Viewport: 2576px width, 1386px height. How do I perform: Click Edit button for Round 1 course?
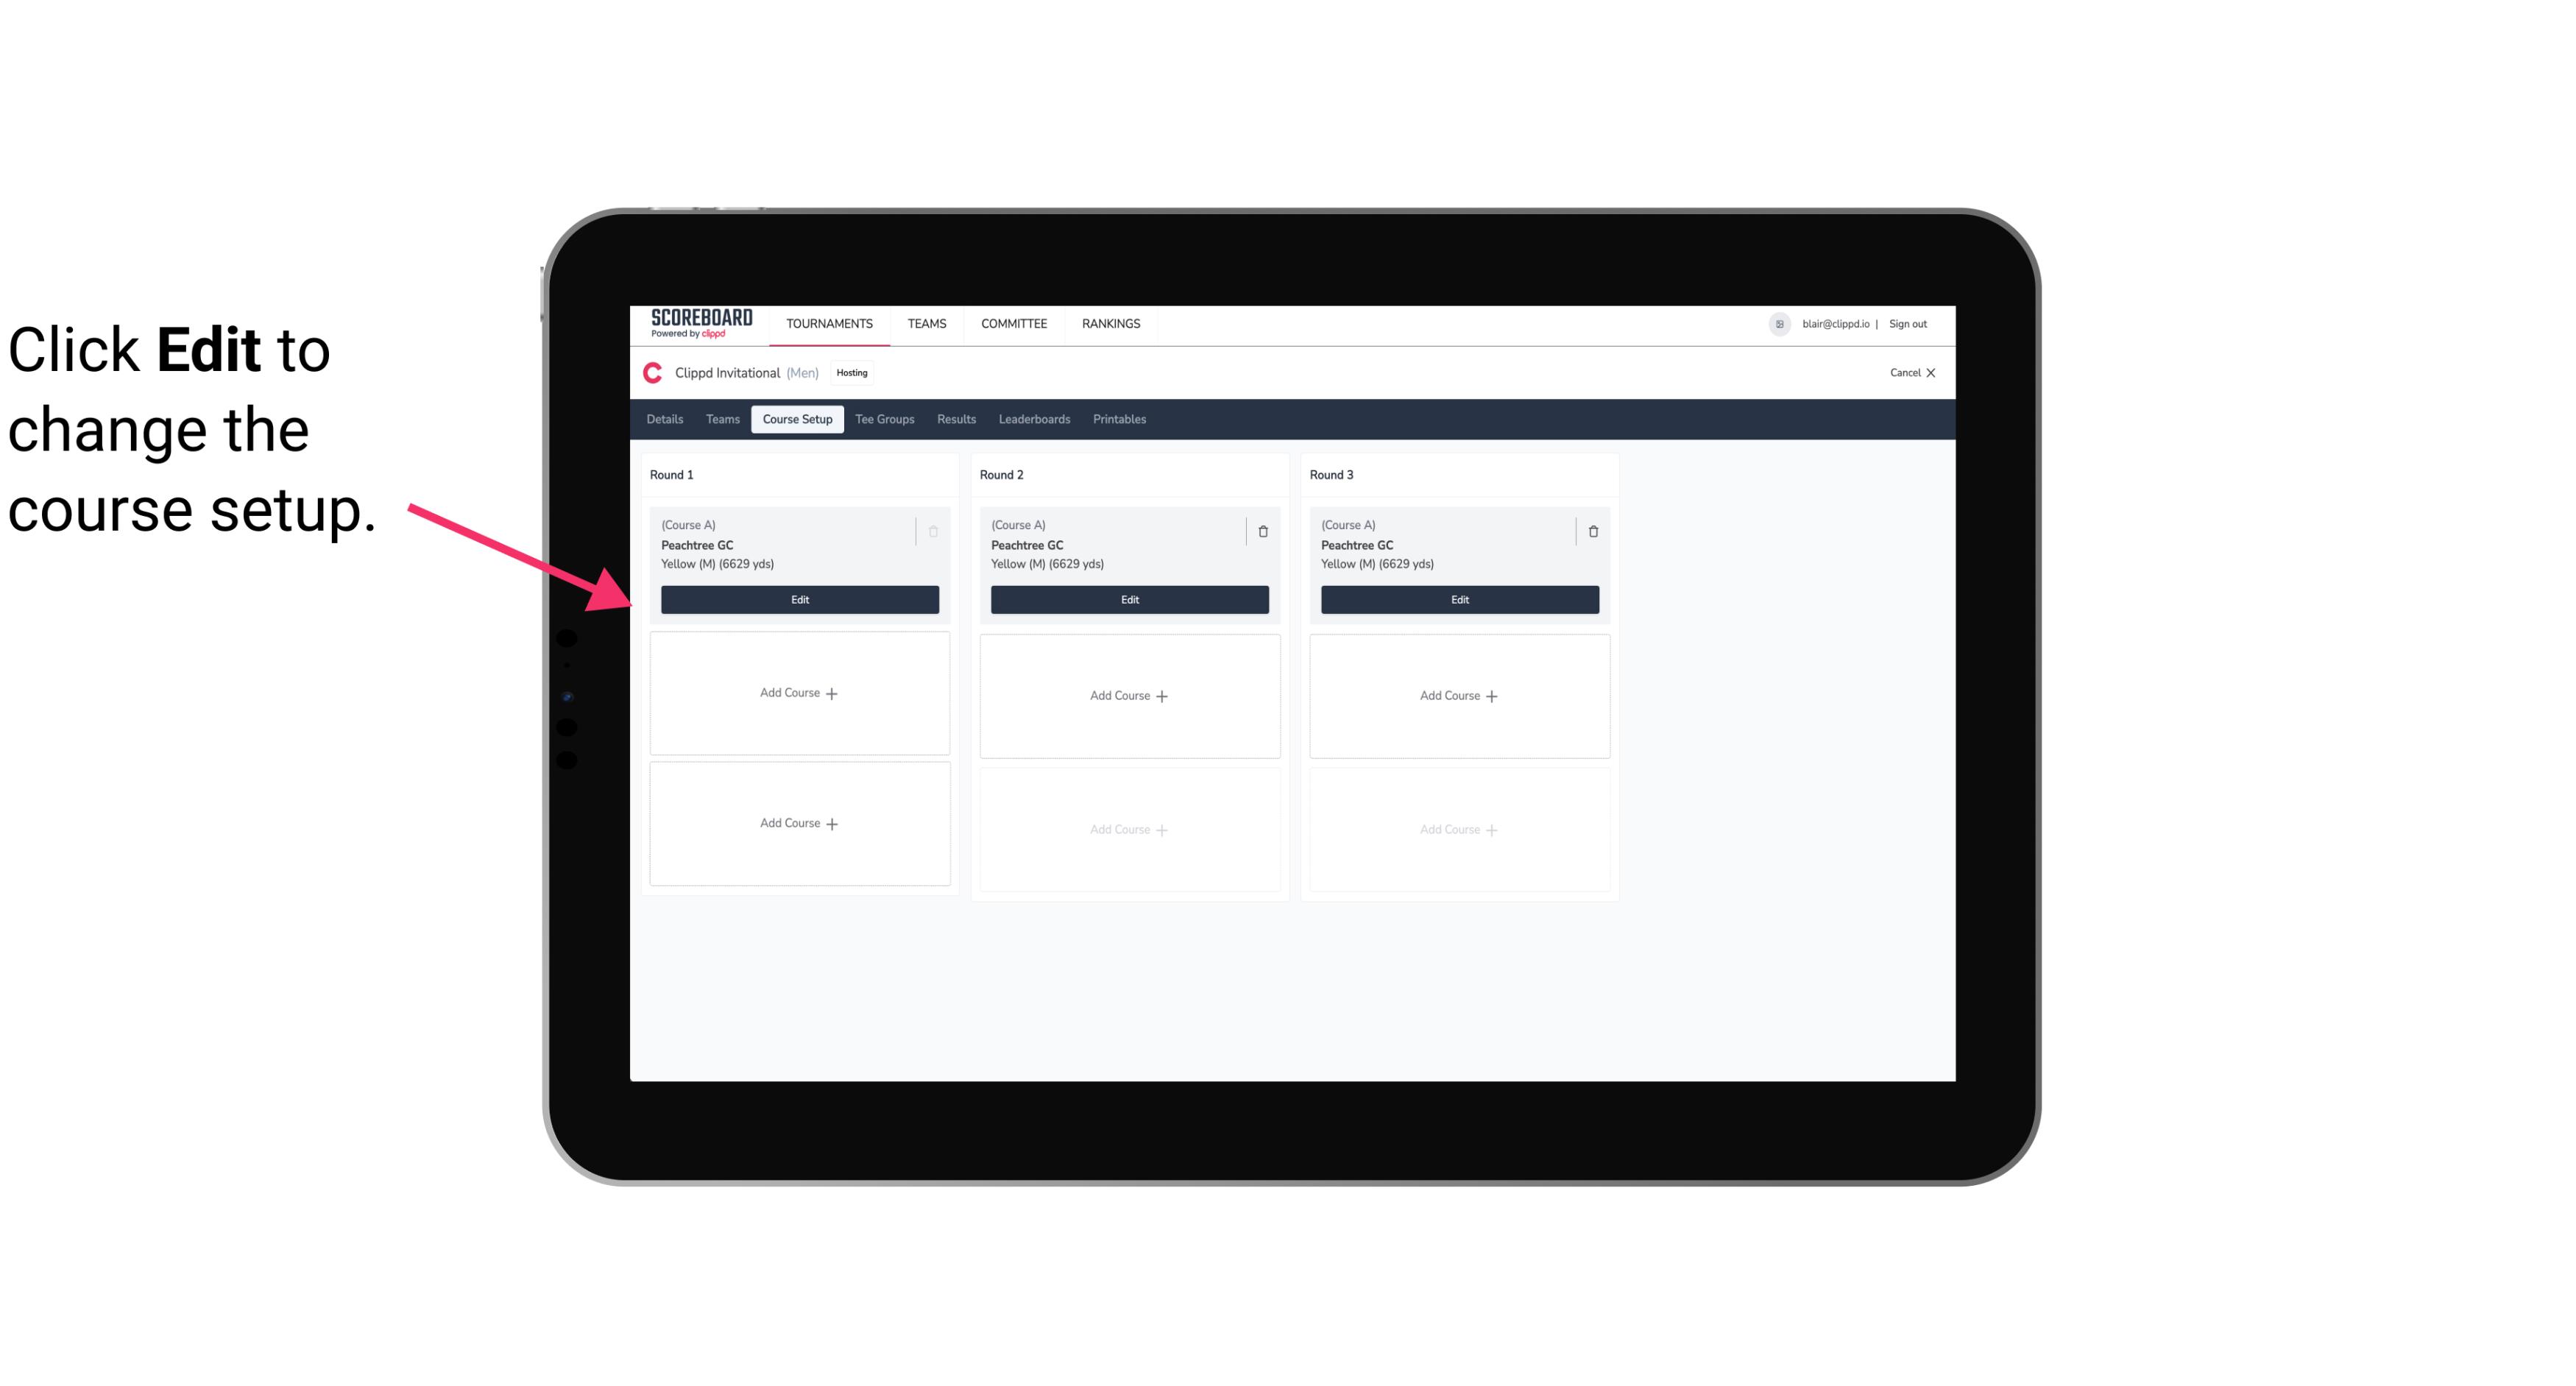(800, 598)
